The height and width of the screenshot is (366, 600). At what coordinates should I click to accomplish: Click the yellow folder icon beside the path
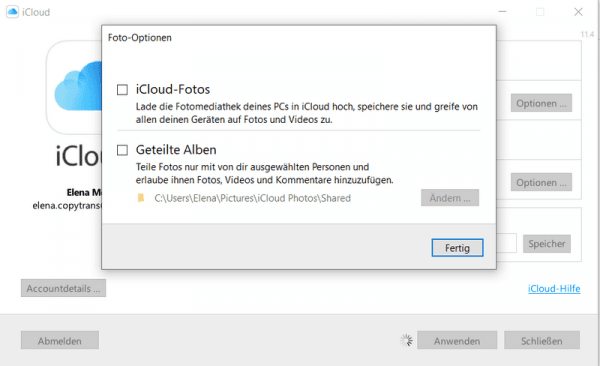pos(141,198)
